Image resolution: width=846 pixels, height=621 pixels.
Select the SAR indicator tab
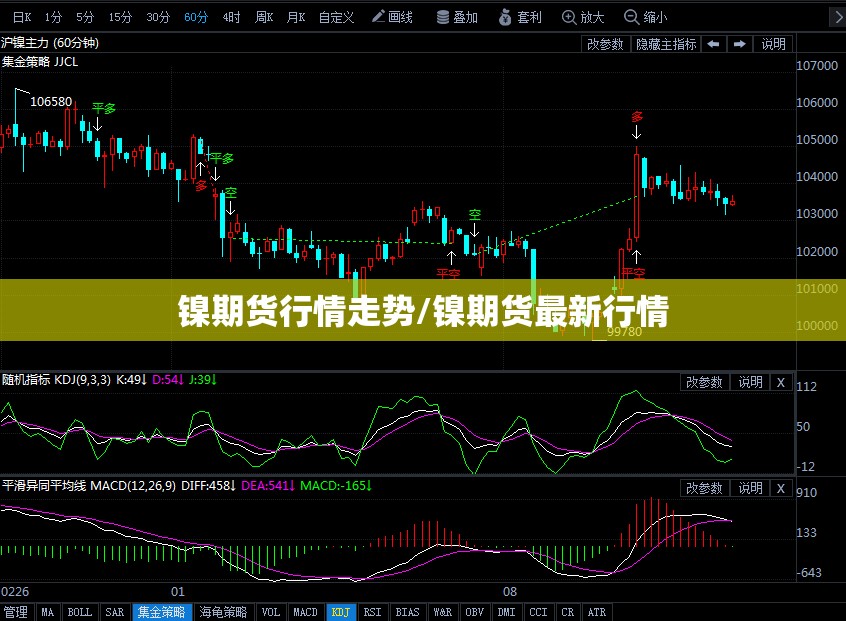click(x=114, y=612)
